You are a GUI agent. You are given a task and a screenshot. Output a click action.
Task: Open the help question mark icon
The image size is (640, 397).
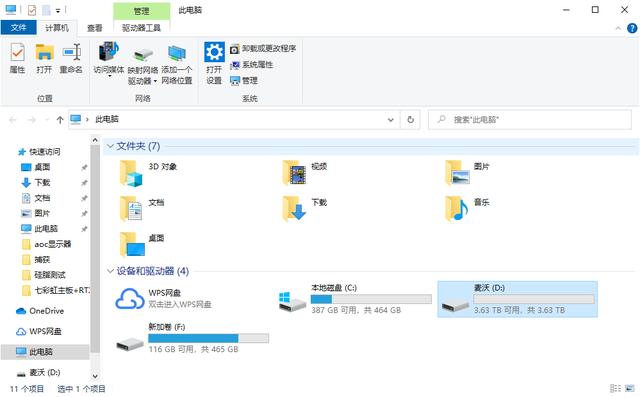coord(631,28)
